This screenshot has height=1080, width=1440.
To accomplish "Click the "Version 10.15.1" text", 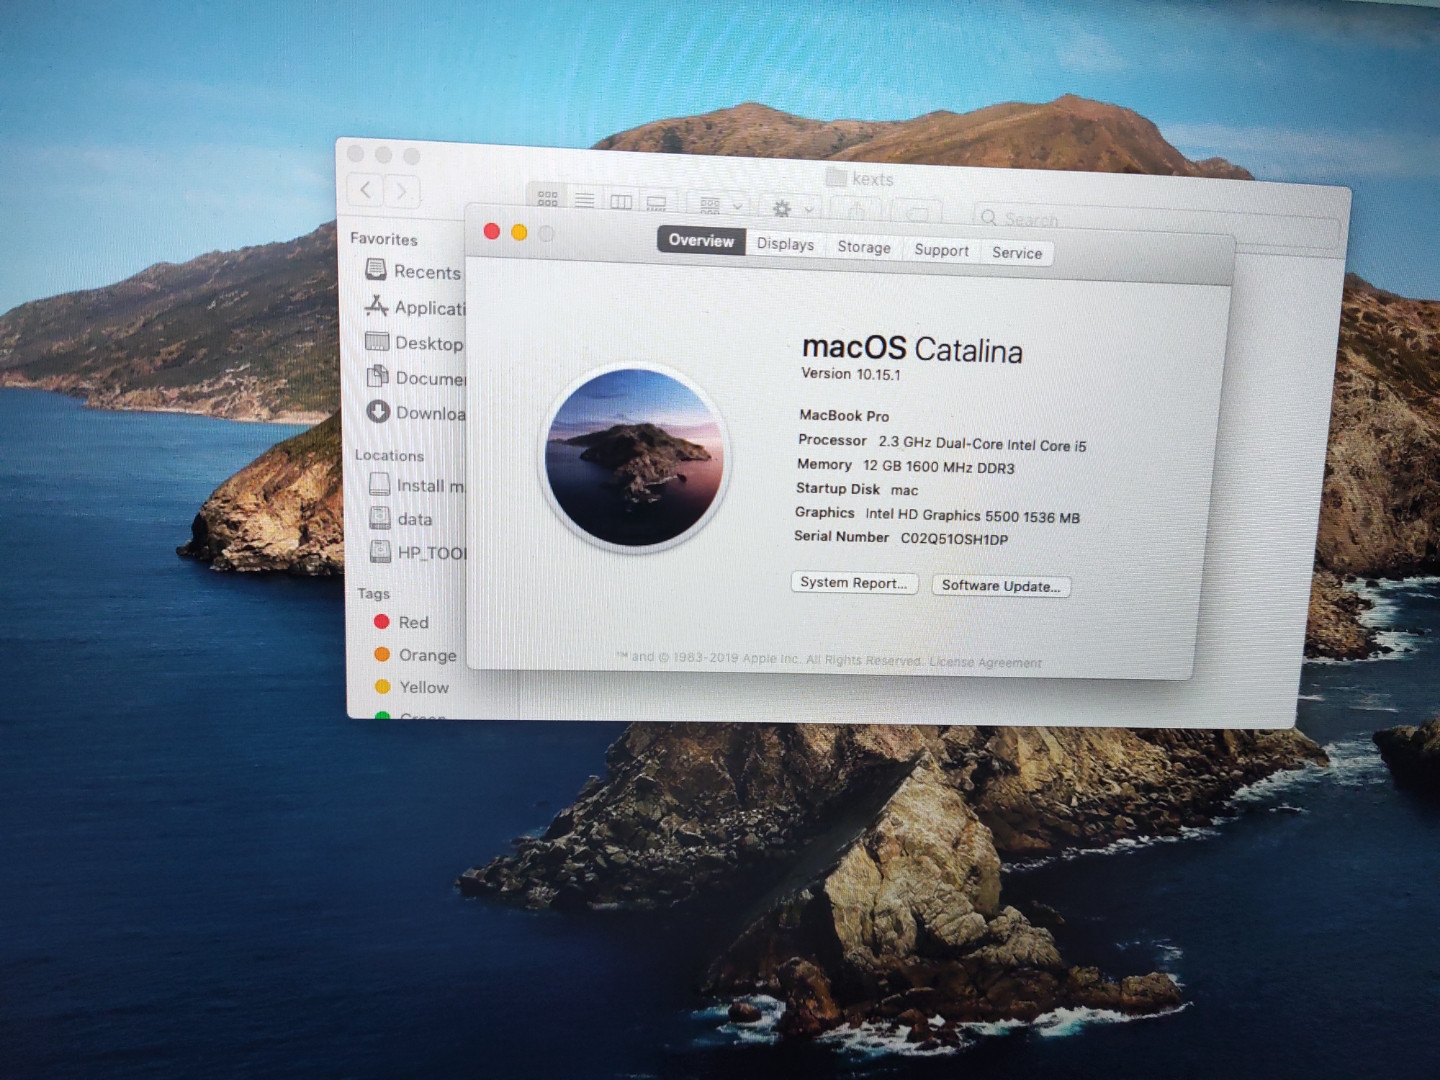I will tap(851, 374).
